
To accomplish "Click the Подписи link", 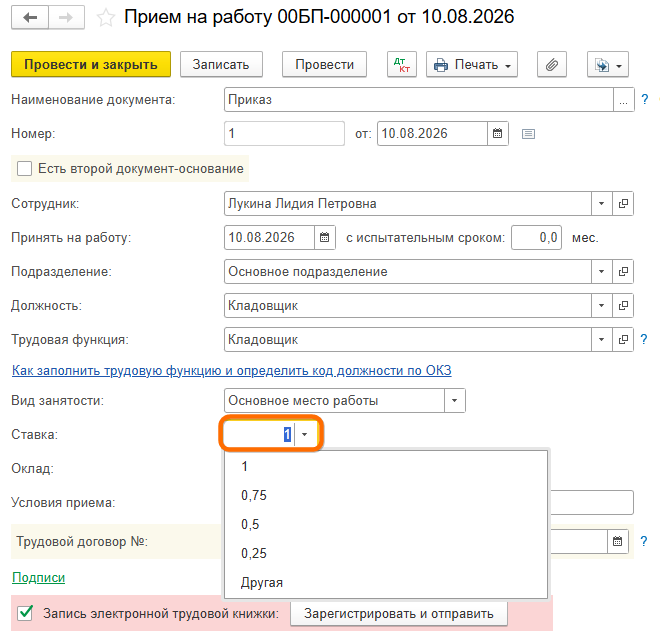I will click(x=38, y=578).
